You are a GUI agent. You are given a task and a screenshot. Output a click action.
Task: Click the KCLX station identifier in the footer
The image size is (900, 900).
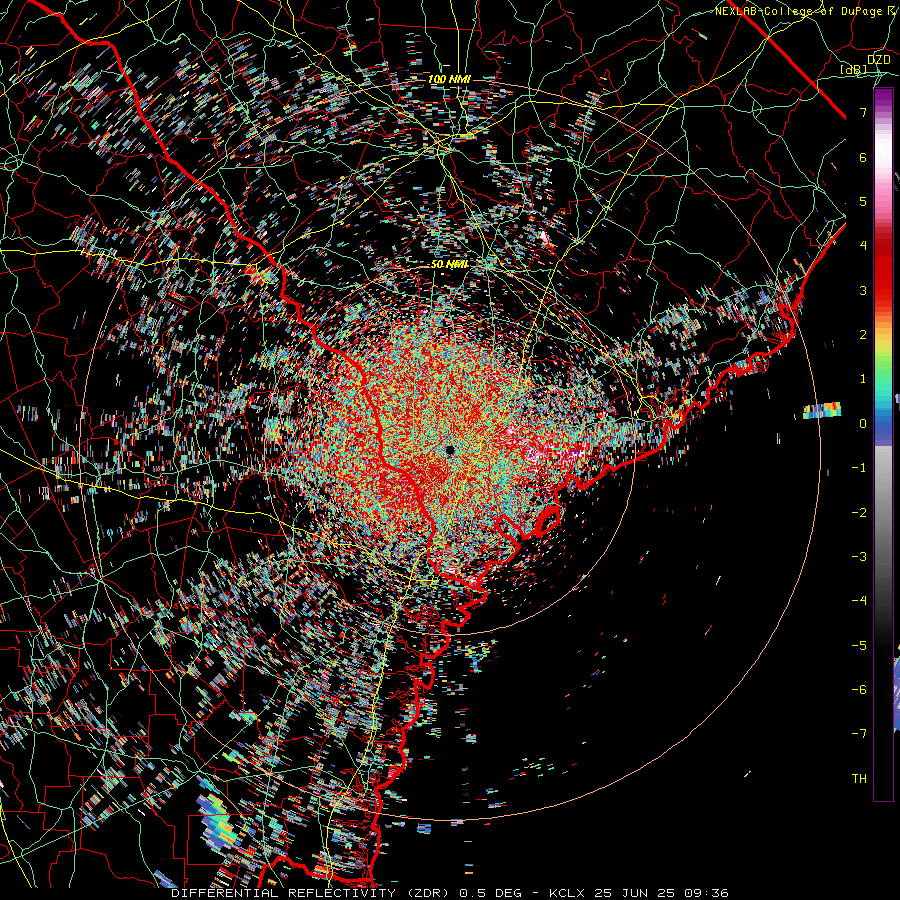pyautogui.click(x=568, y=893)
